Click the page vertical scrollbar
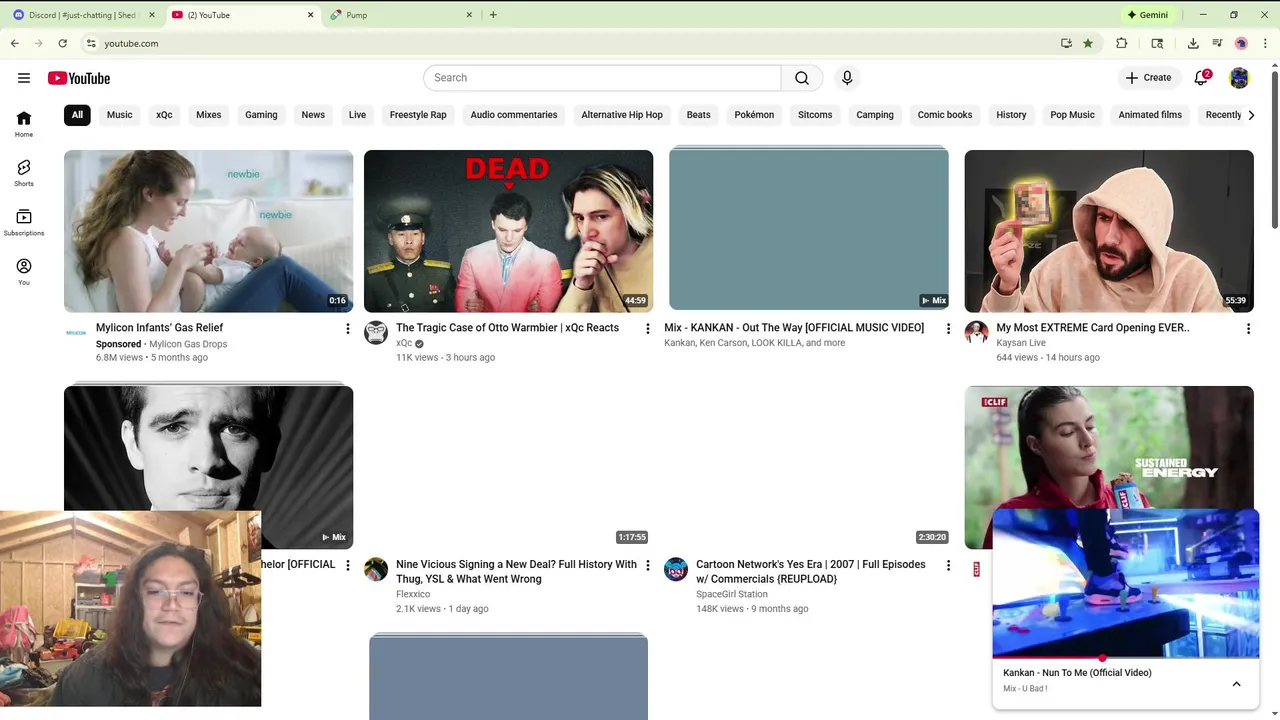The height and width of the screenshot is (720, 1280). click(x=1274, y=150)
